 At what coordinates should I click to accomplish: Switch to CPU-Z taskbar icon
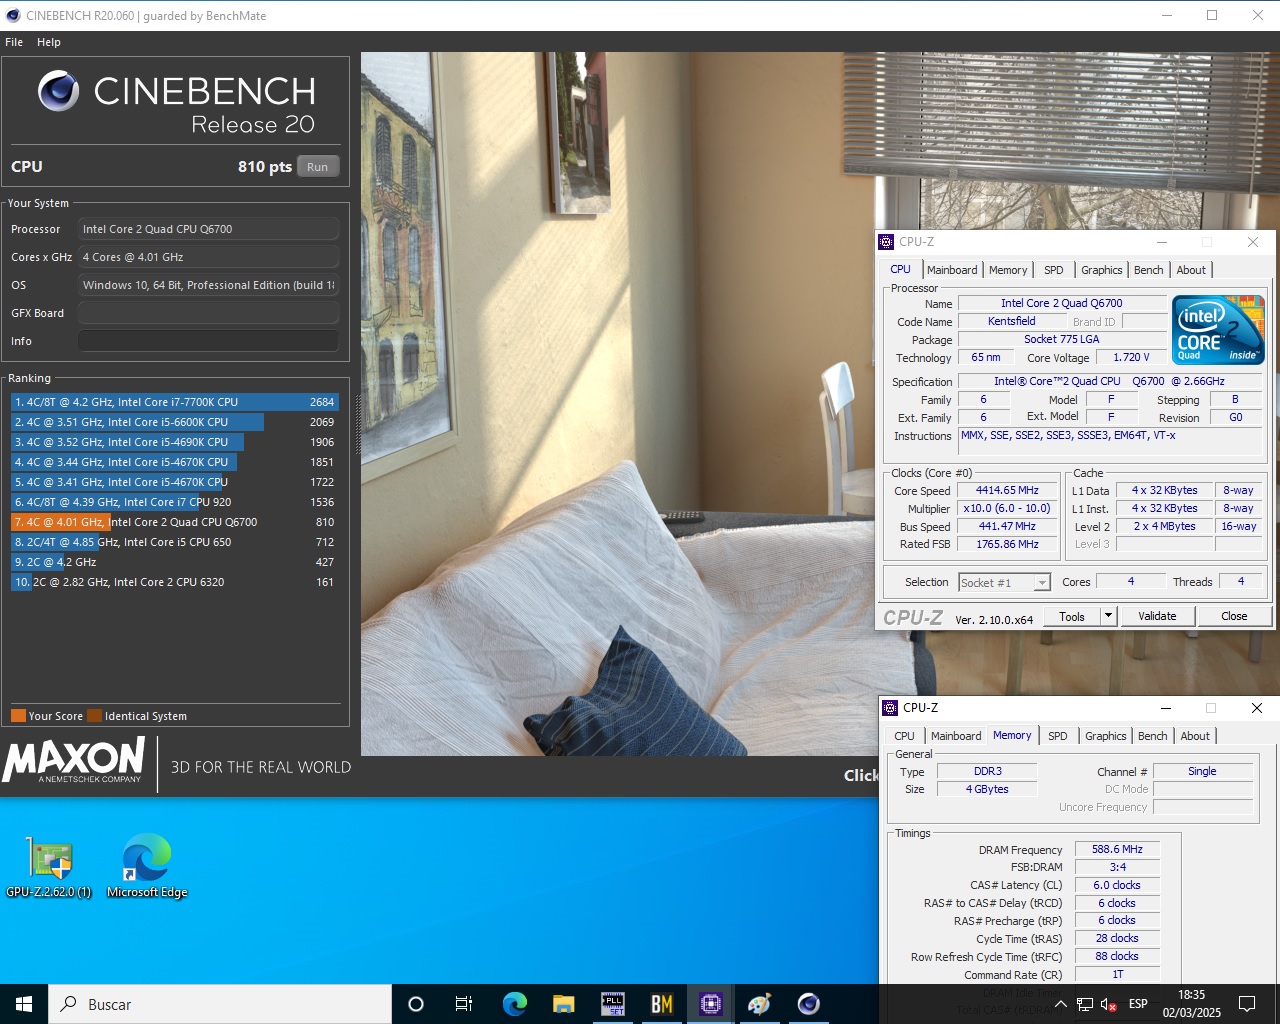pos(710,1004)
